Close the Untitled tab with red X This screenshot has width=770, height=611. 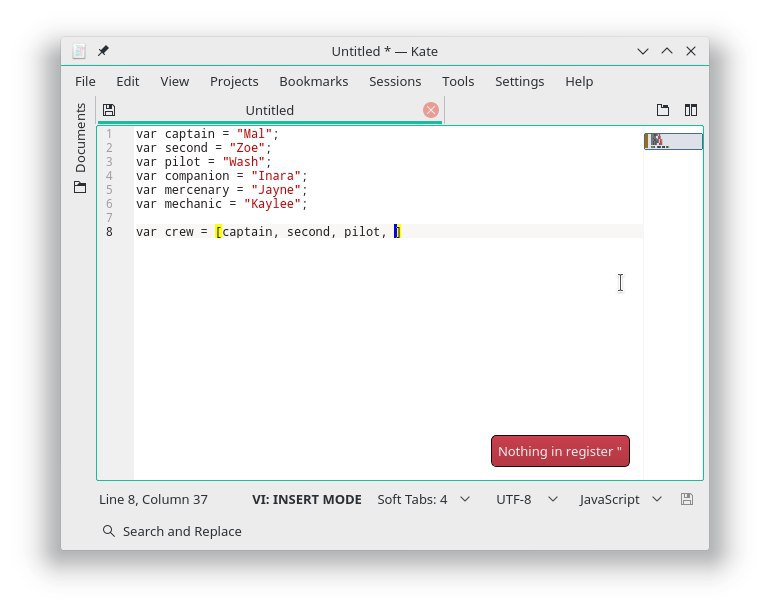pyautogui.click(x=431, y=110)
